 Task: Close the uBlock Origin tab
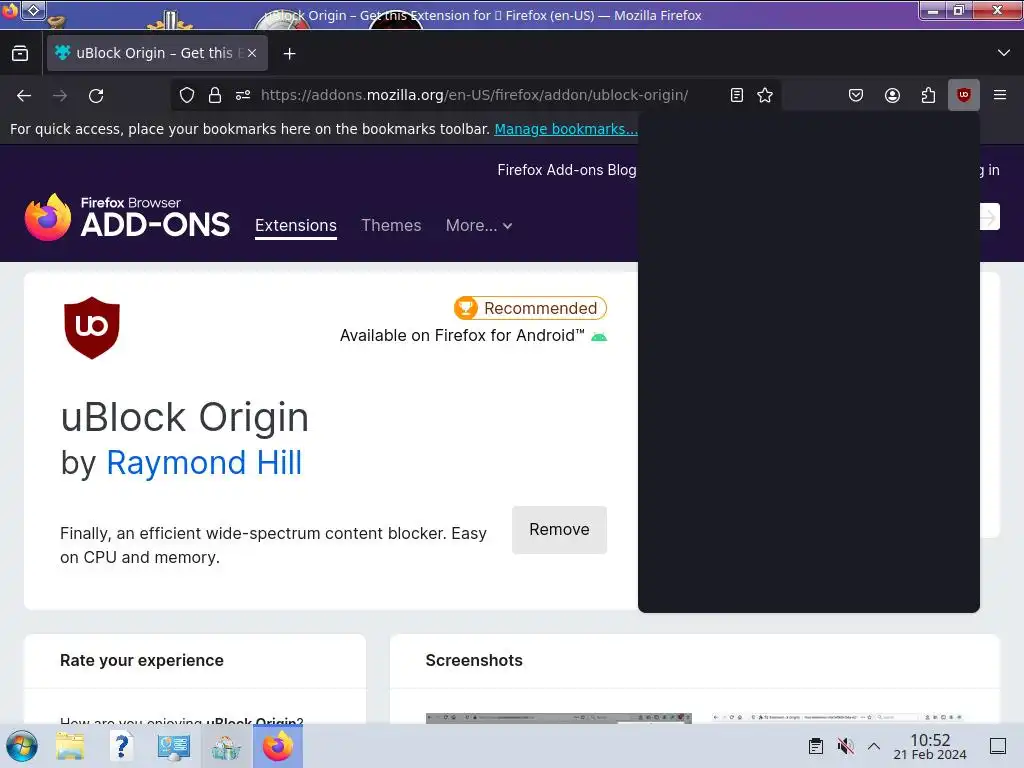pos(252,54)
